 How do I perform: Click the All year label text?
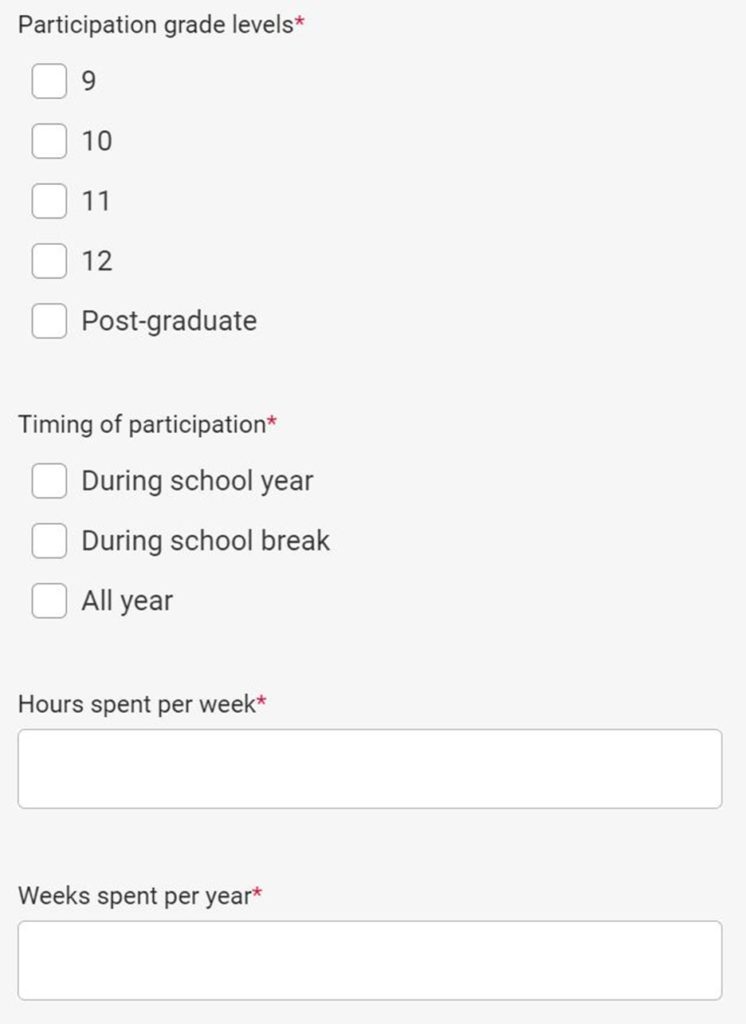pos(127,601)
